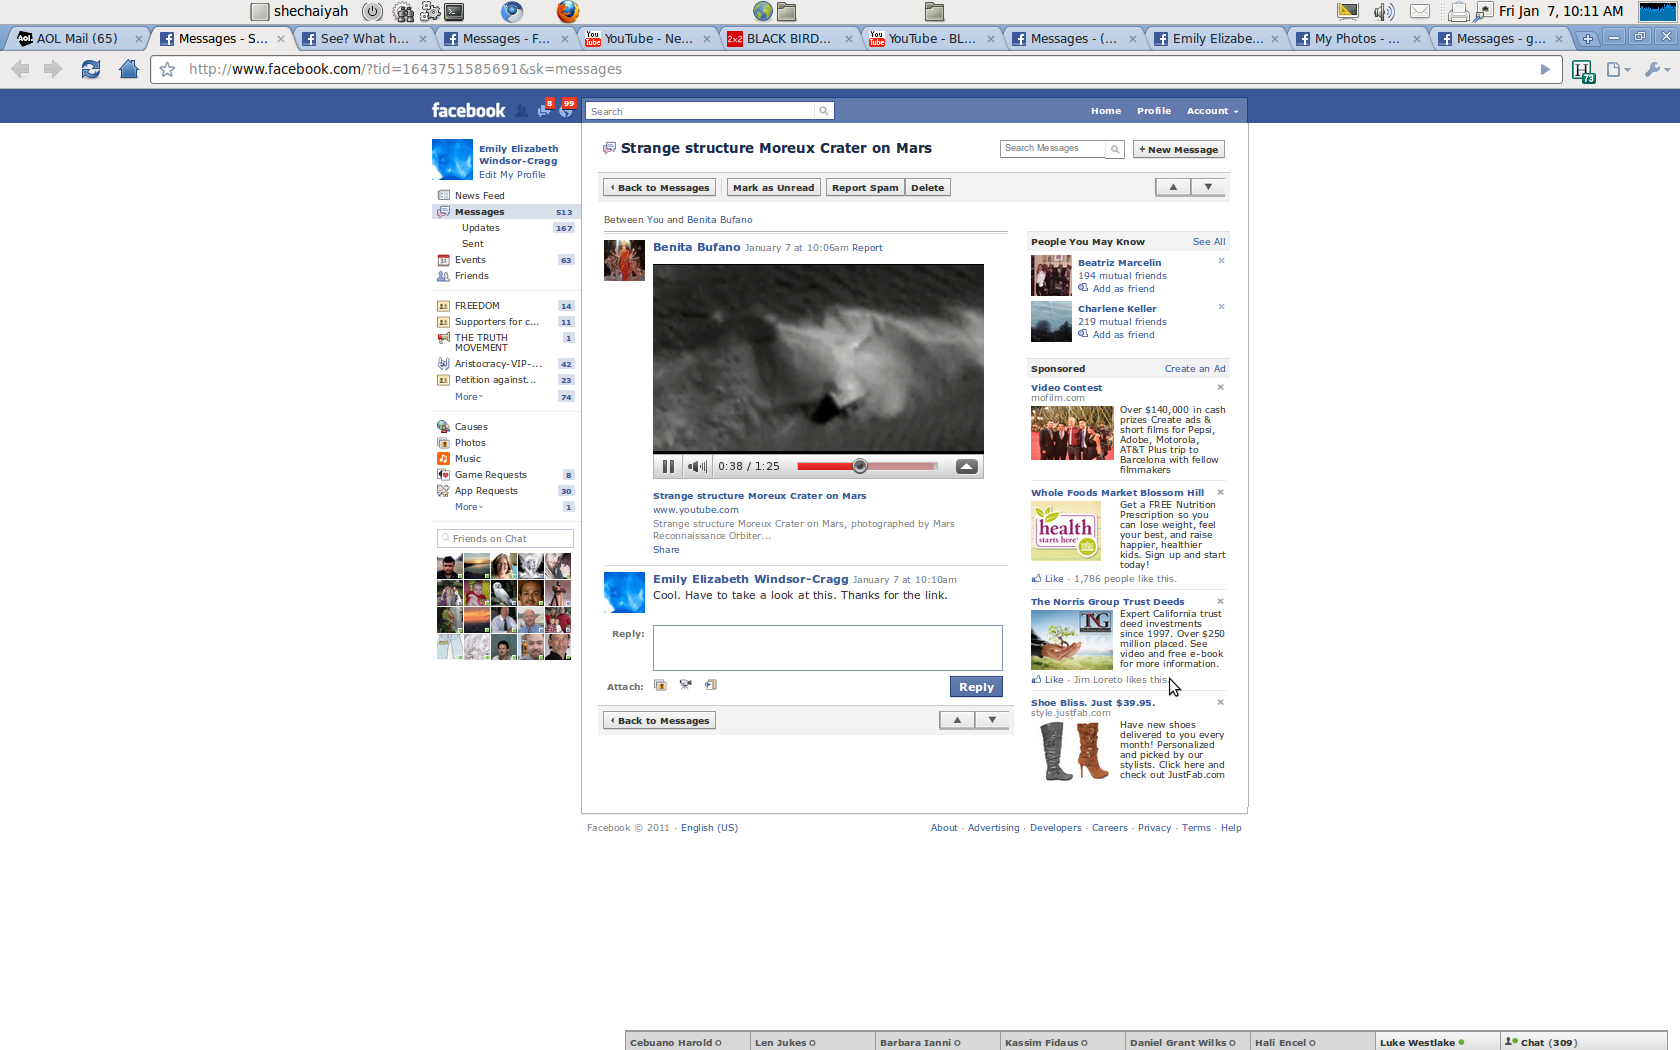Open Luke Westlake chat tab
This screenshot has width=1680, height=1050.
coord(1437,1042)
